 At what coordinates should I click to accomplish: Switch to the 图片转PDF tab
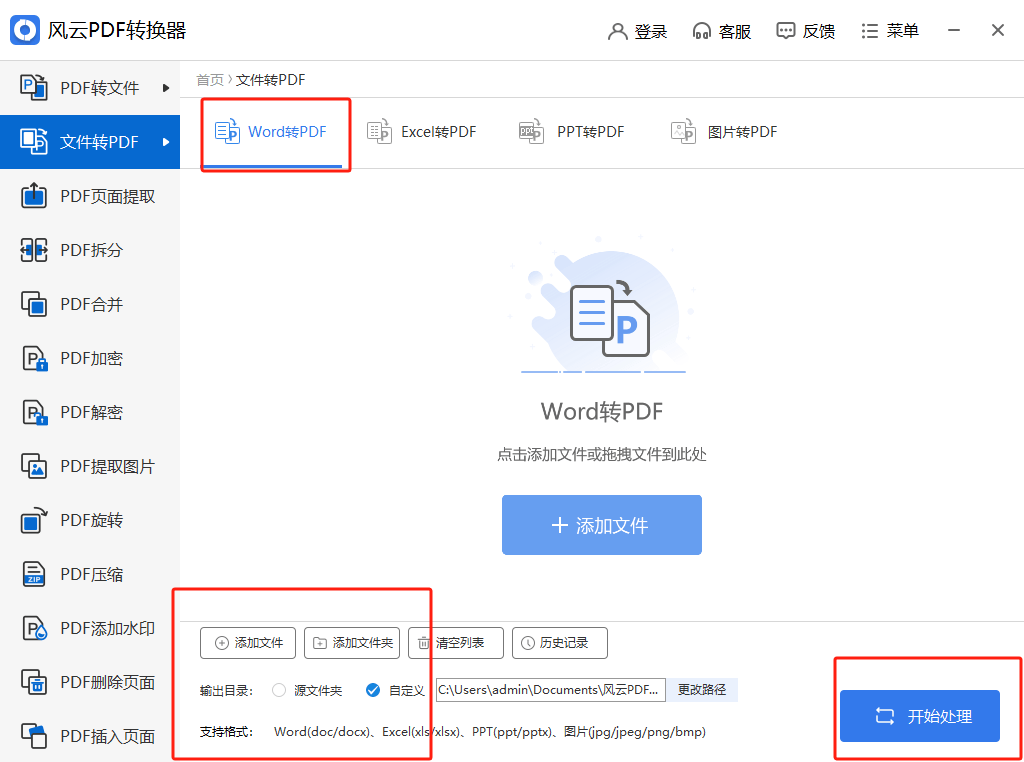[724, 132]
